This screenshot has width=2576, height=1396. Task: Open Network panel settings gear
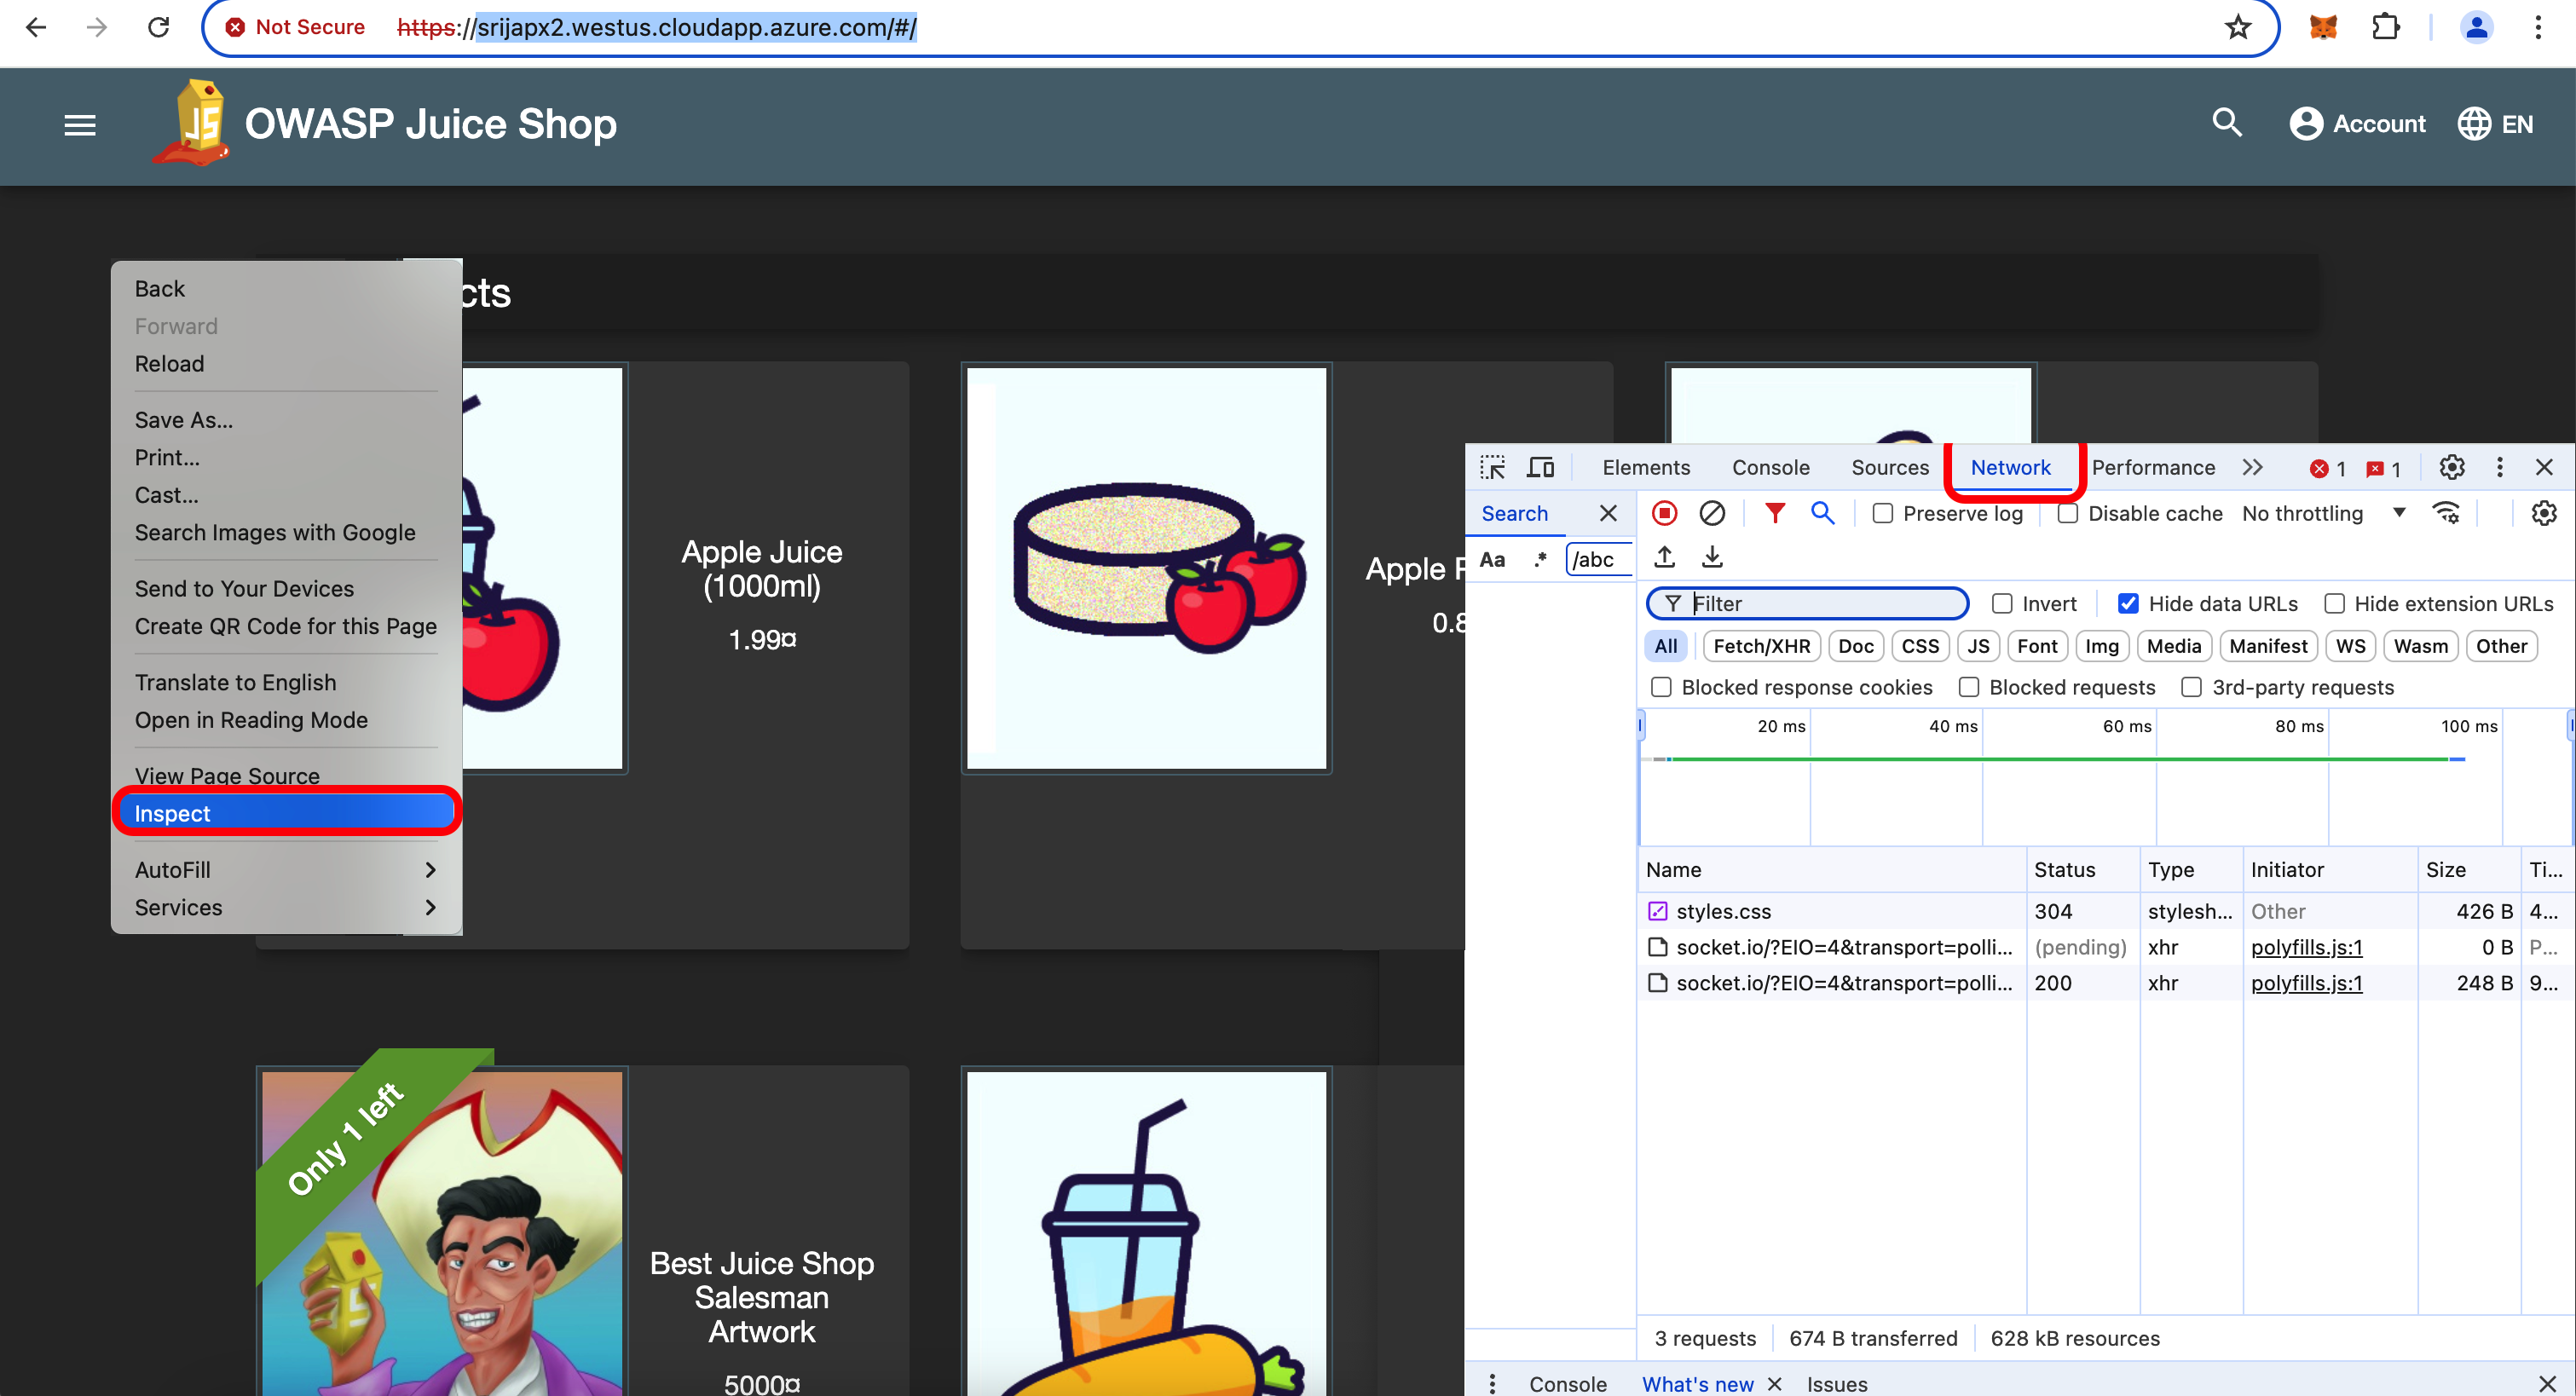tap(2543, 513)
